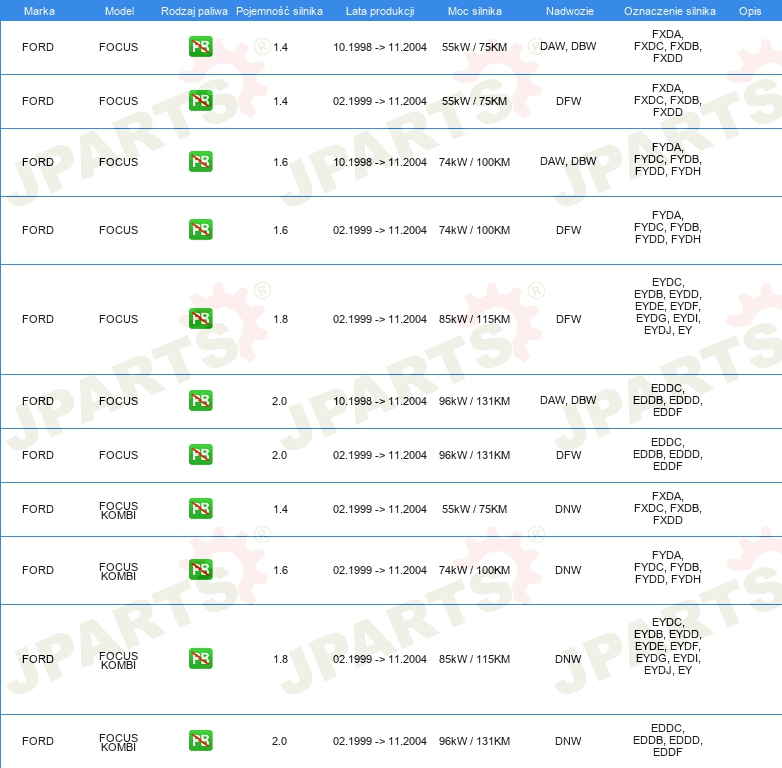Click DAW, DBW body in the Focus 1.6 row
782x768 pixels.
568,162
